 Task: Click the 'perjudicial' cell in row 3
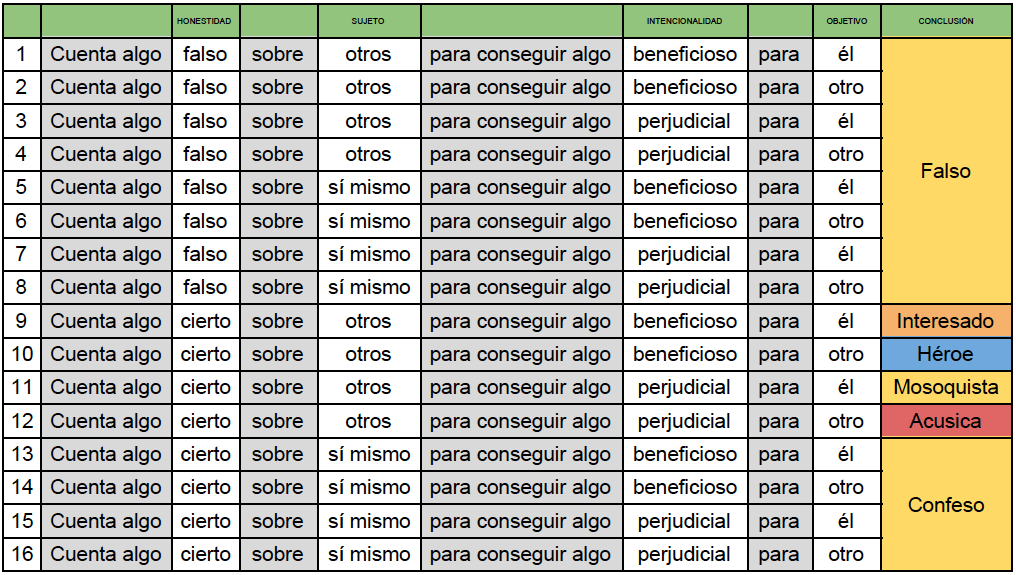point(684,121)
